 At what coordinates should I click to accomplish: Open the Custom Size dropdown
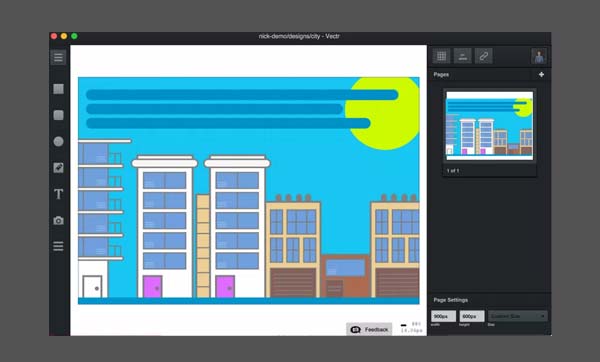[517, 316]
